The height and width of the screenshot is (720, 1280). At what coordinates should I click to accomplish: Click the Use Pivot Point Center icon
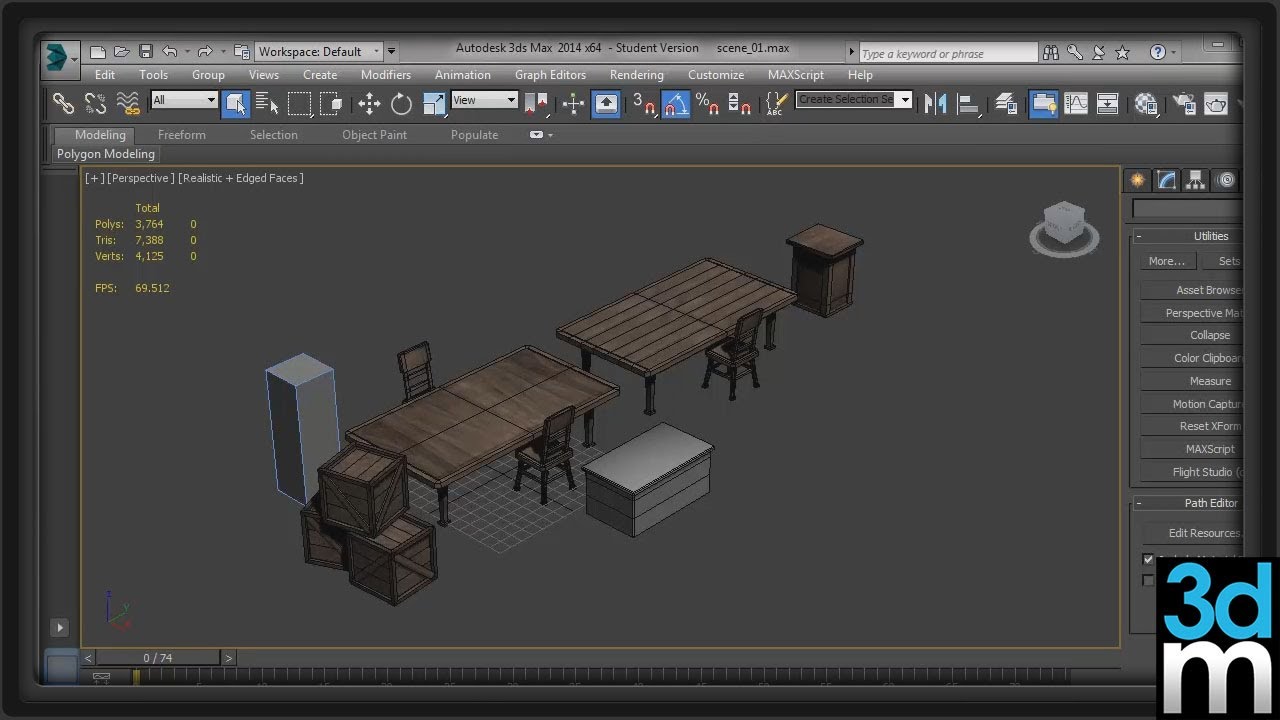pos(536,103)
